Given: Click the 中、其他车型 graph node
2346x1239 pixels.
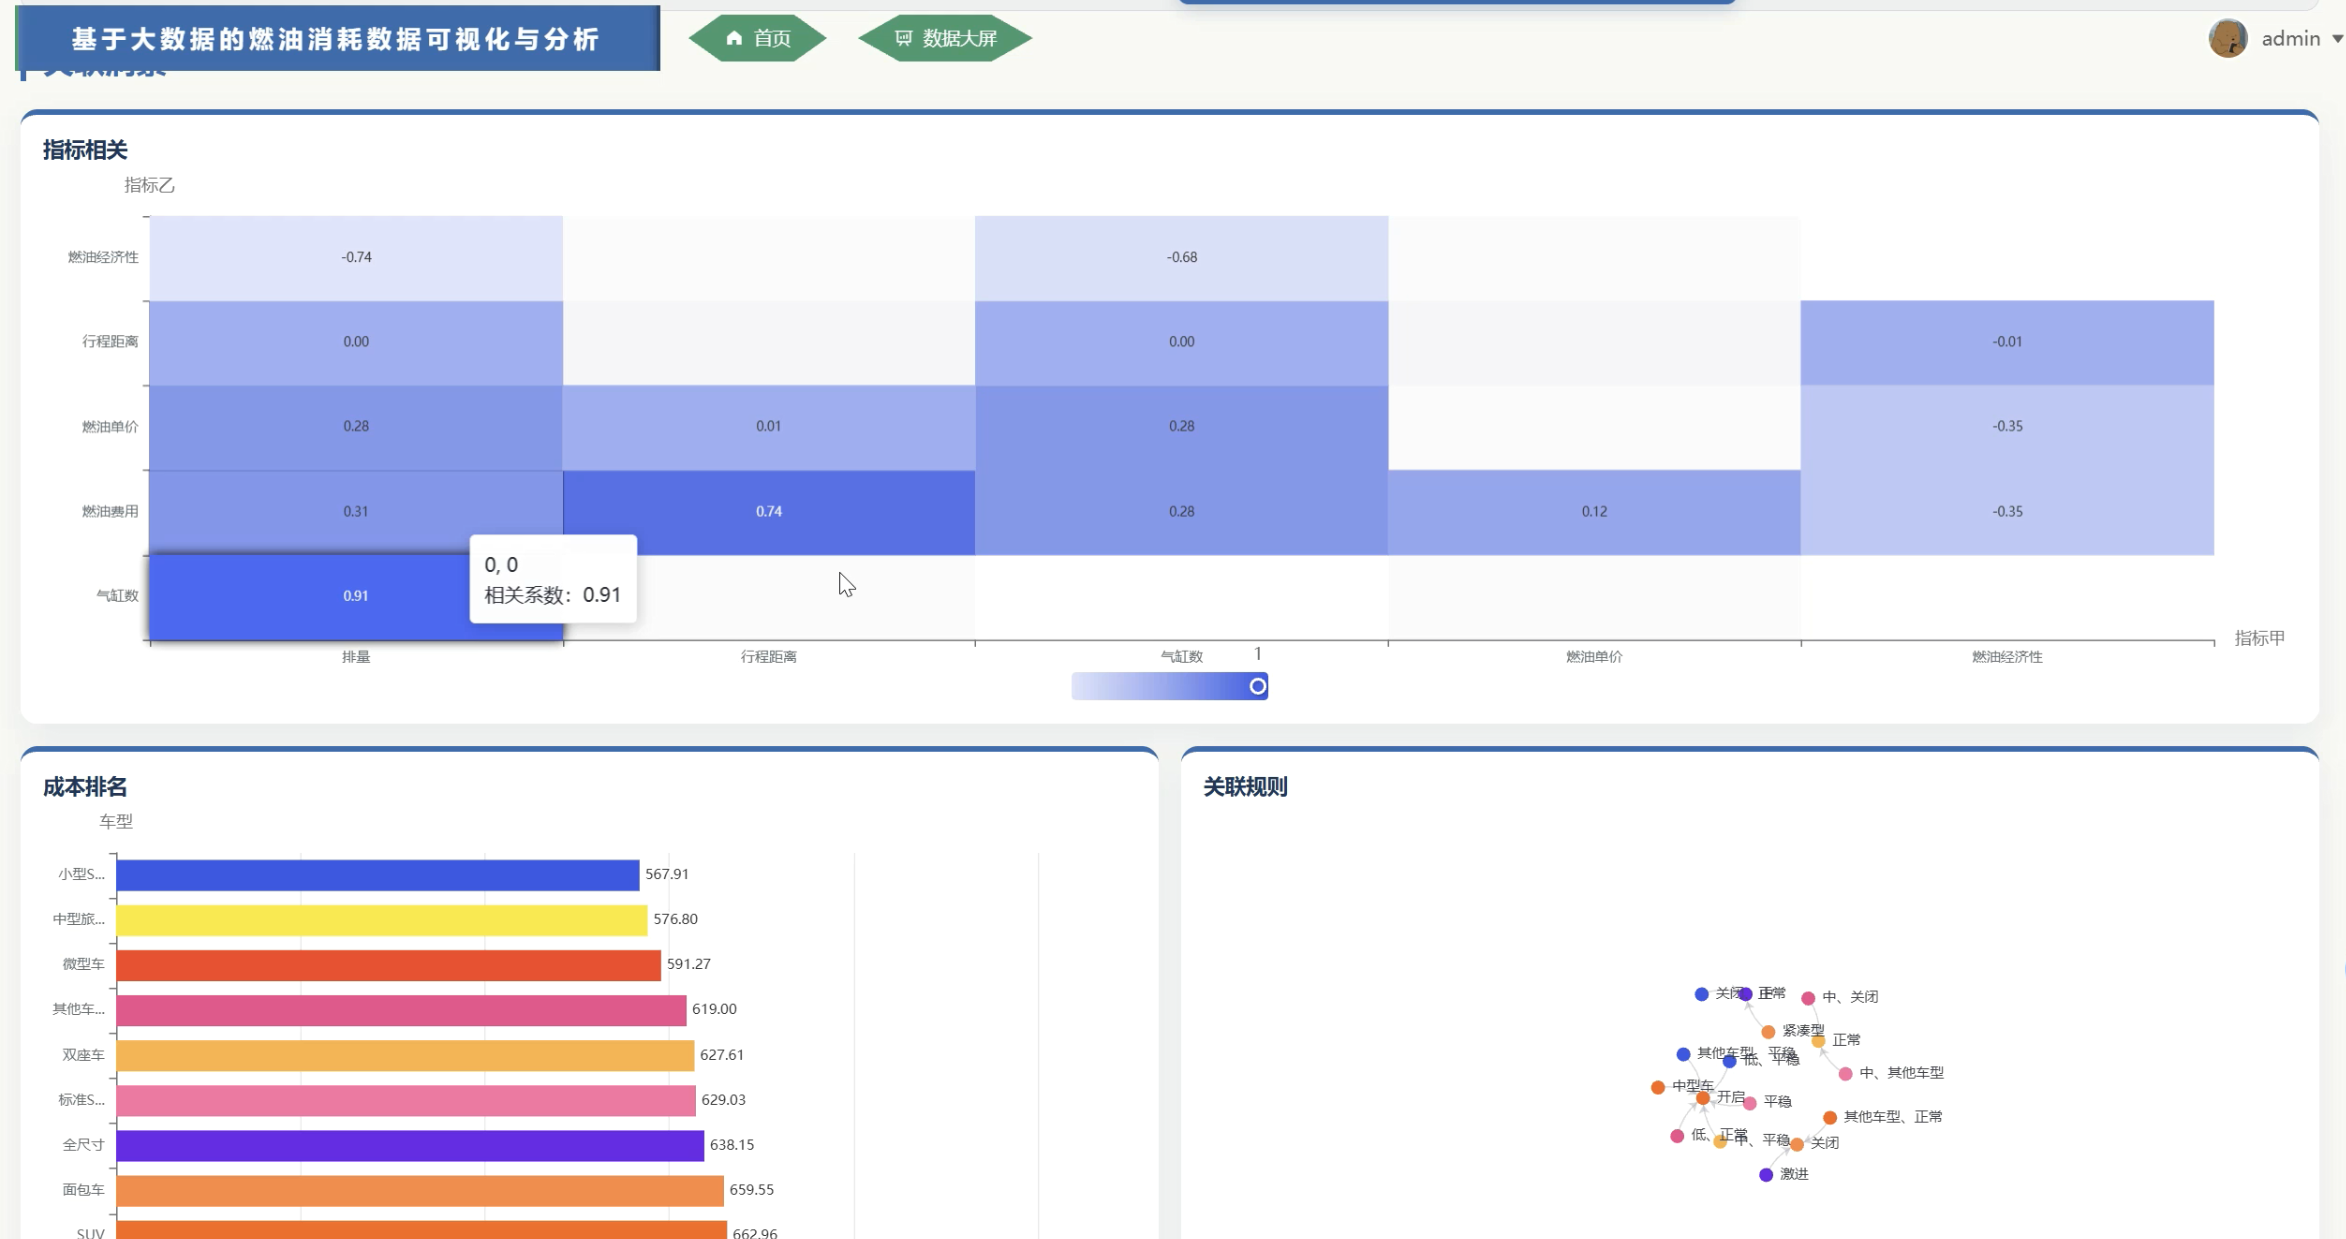Looking at the screenshot, I should 1845,1074.
